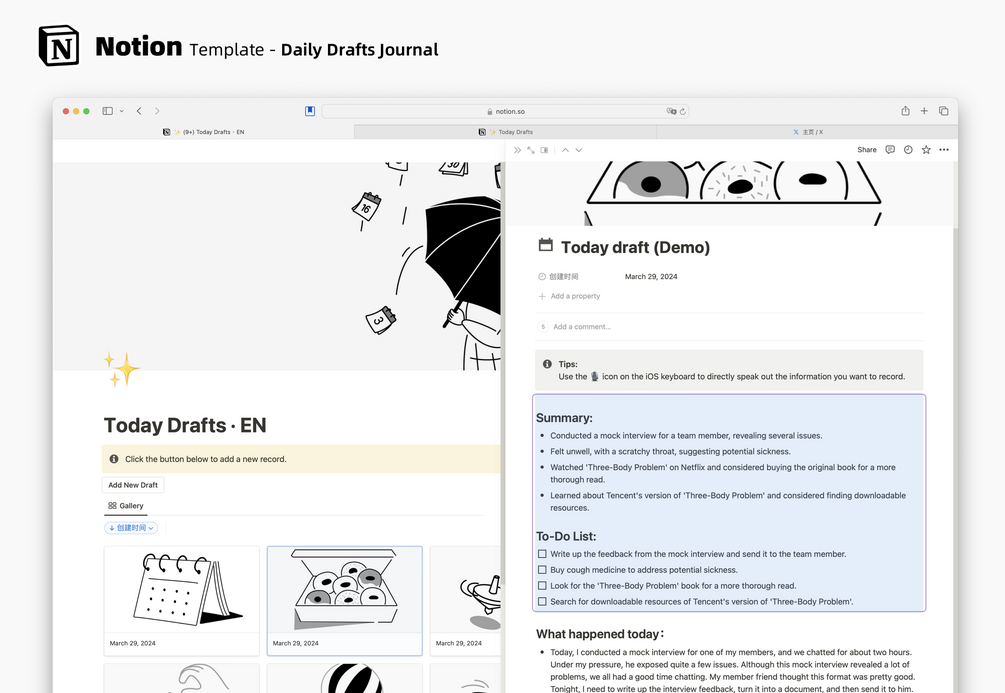Open the desk calendar gallery card
1005x693 pixels.
pyautogui.click(x=182, y=600)
